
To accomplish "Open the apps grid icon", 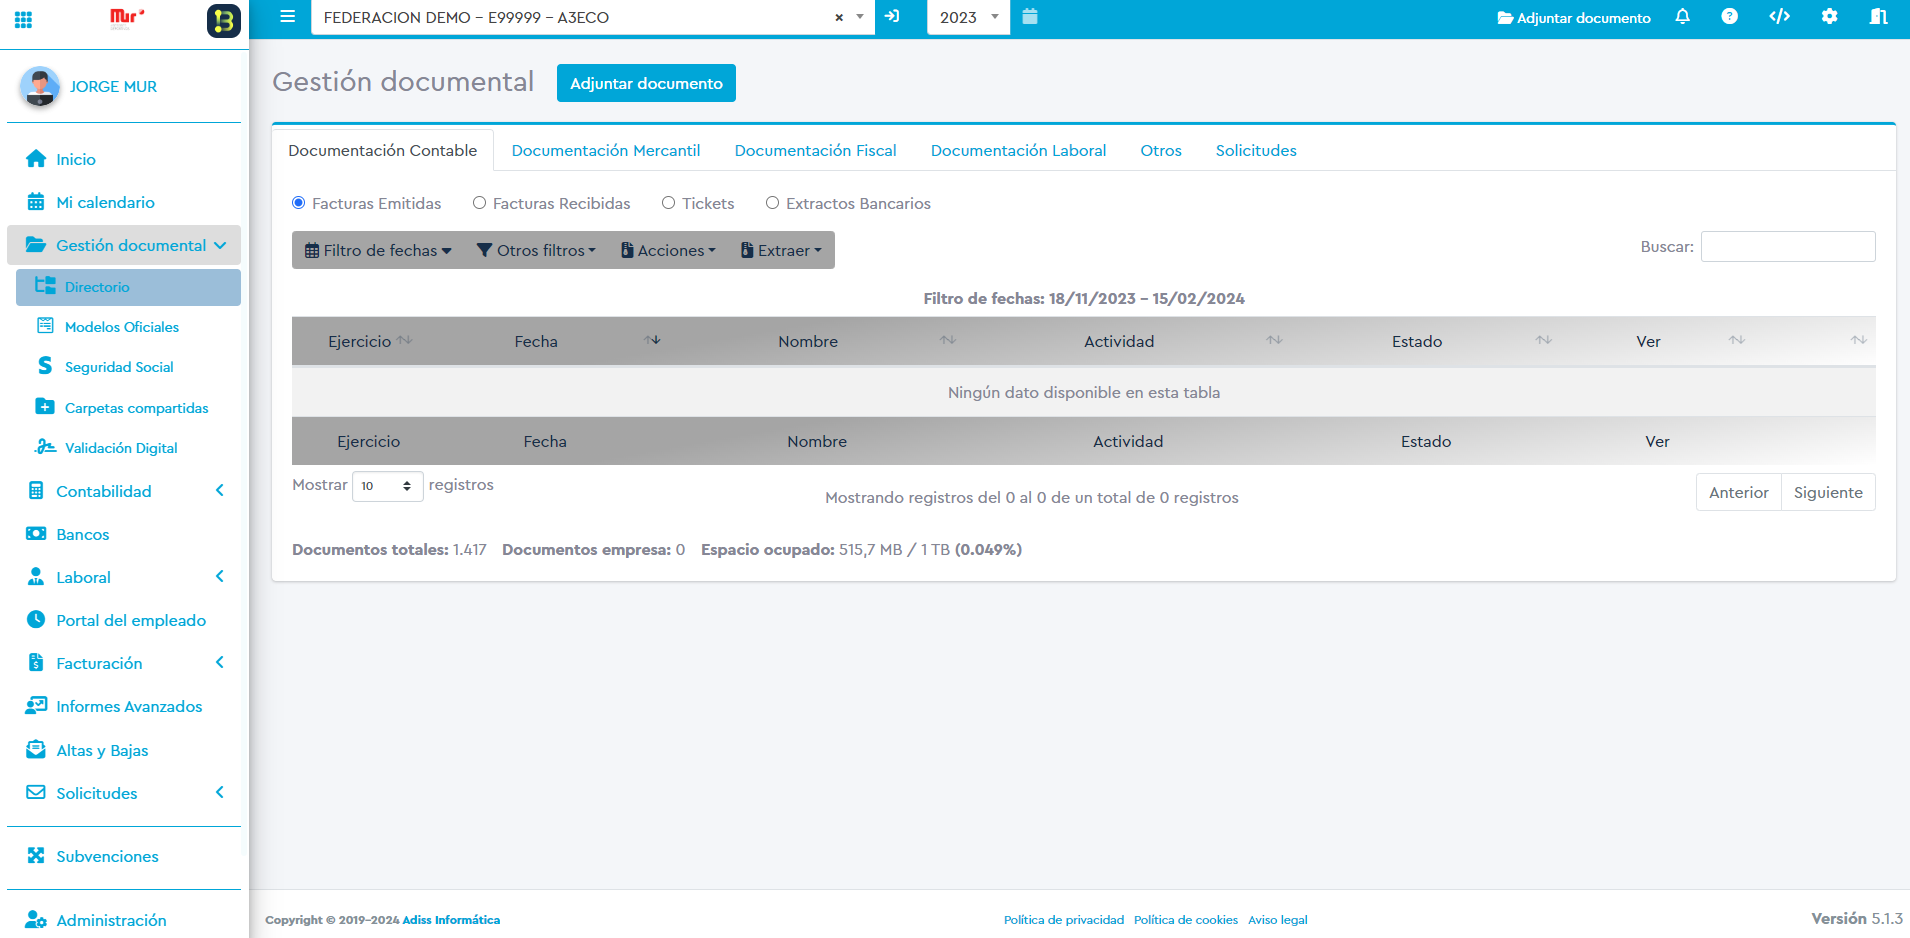I will (23, 19).
